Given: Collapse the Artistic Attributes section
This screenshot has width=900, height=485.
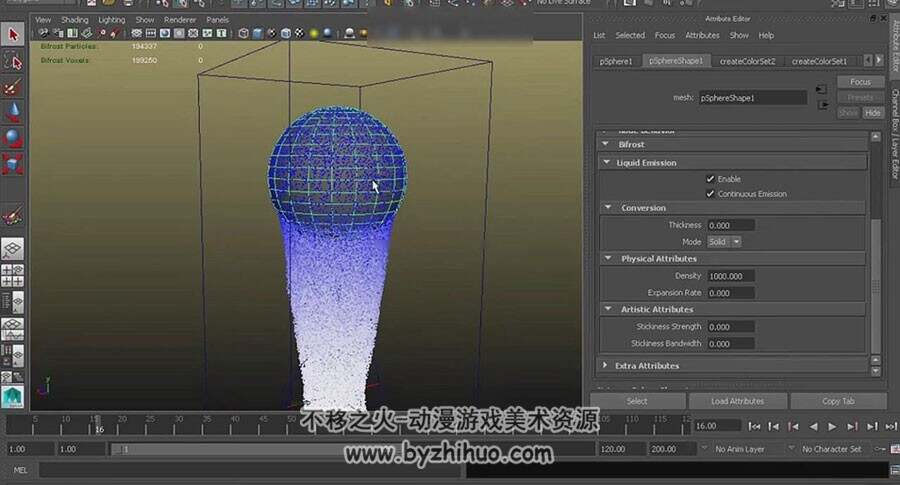Looking at the screenshot, I should point(608,309).
